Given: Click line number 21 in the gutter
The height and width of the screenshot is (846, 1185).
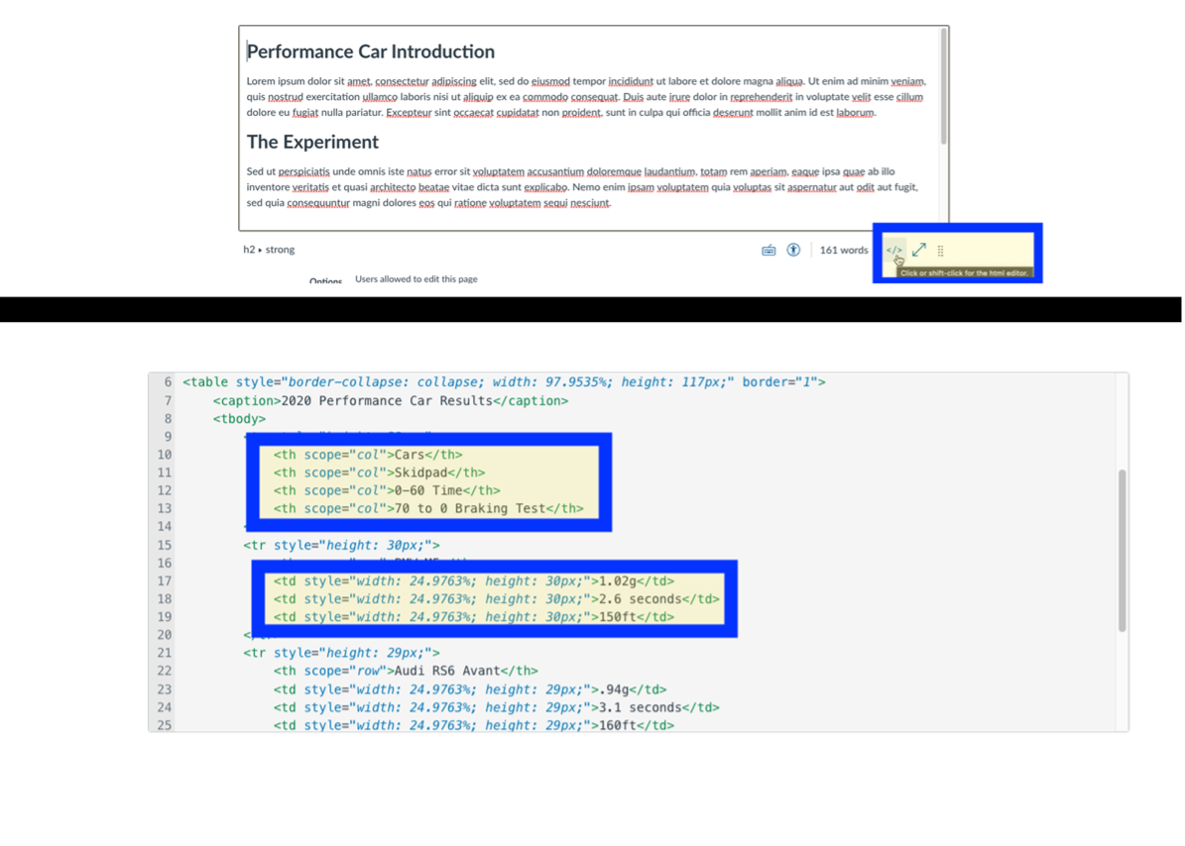Looking at the screenshot, I should tap(164, 653).
